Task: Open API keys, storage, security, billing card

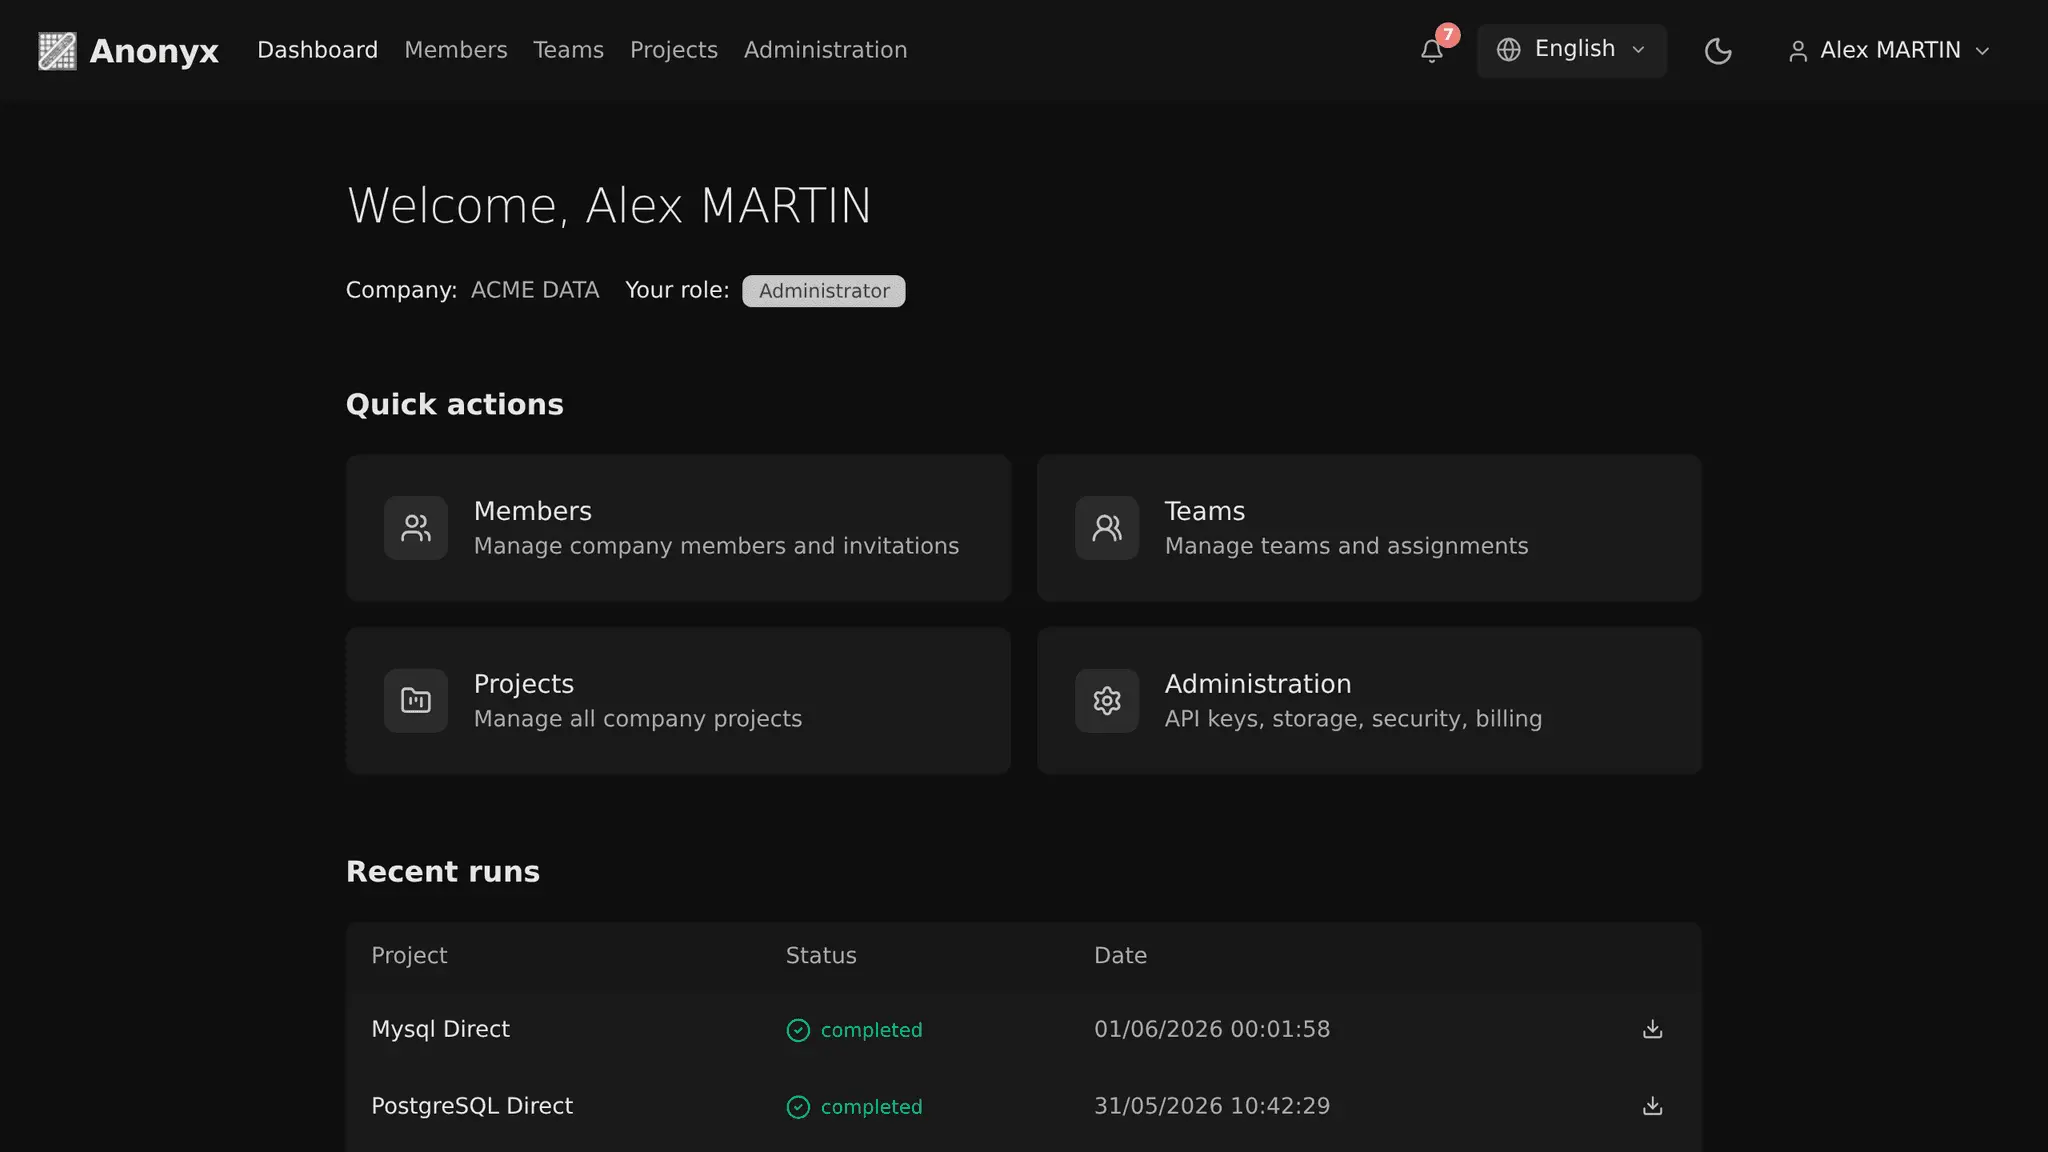Action: pos(1369,701)
